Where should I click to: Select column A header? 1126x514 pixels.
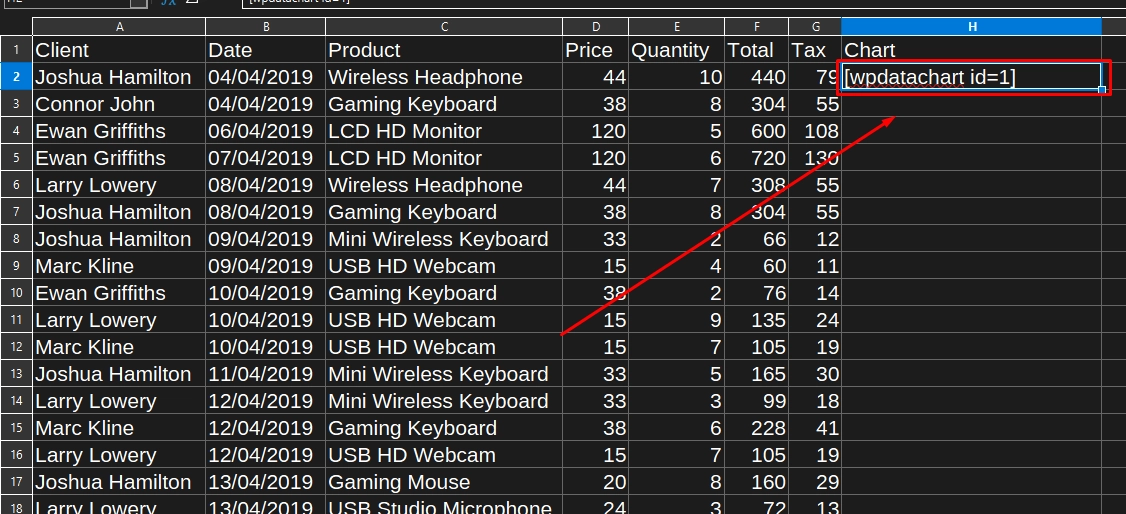click(119, 27)
